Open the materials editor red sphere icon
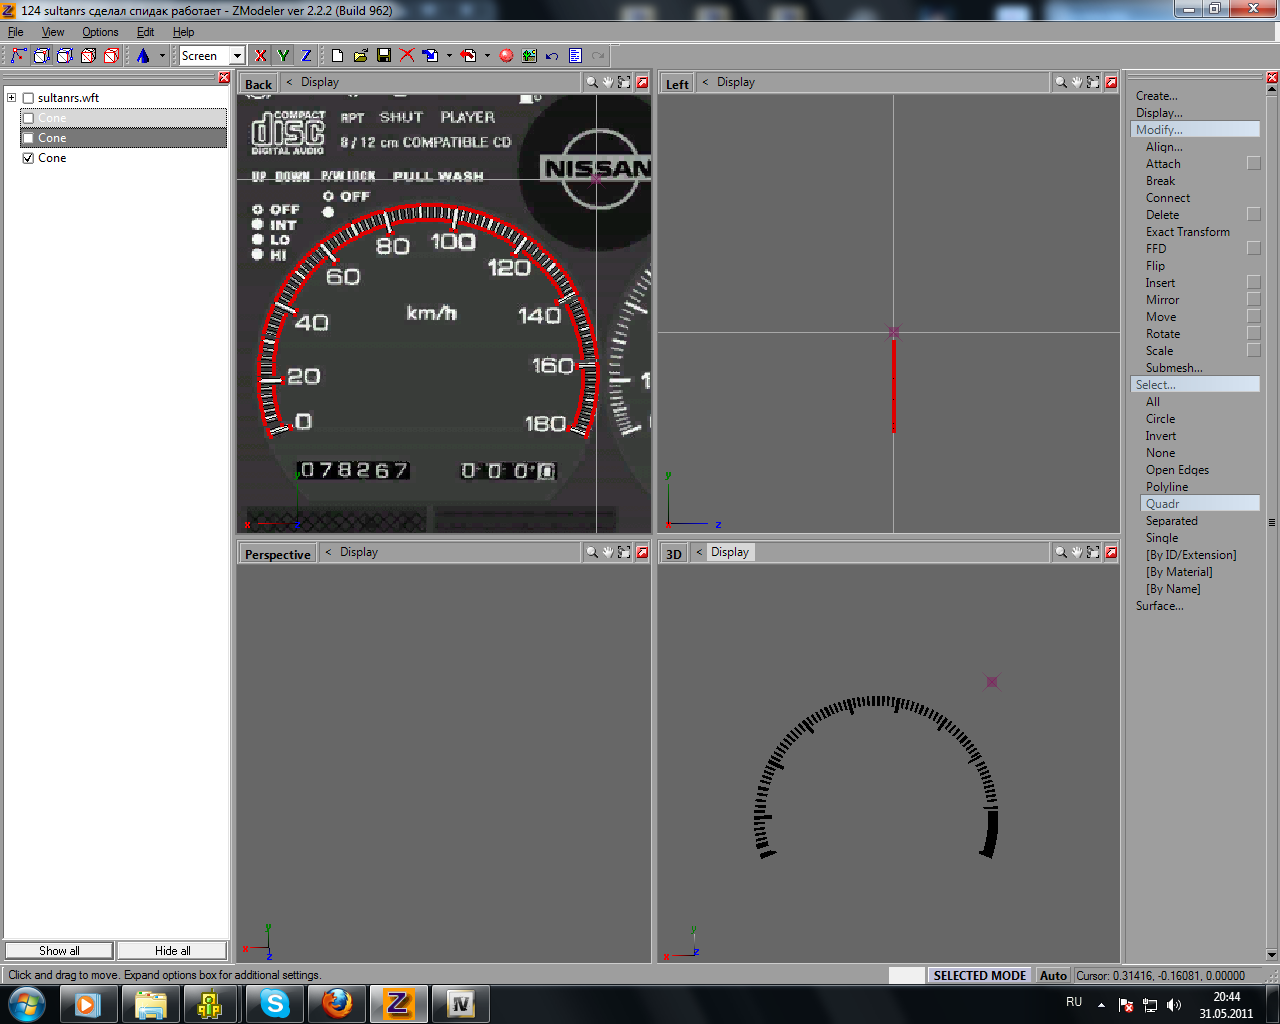 506,56
